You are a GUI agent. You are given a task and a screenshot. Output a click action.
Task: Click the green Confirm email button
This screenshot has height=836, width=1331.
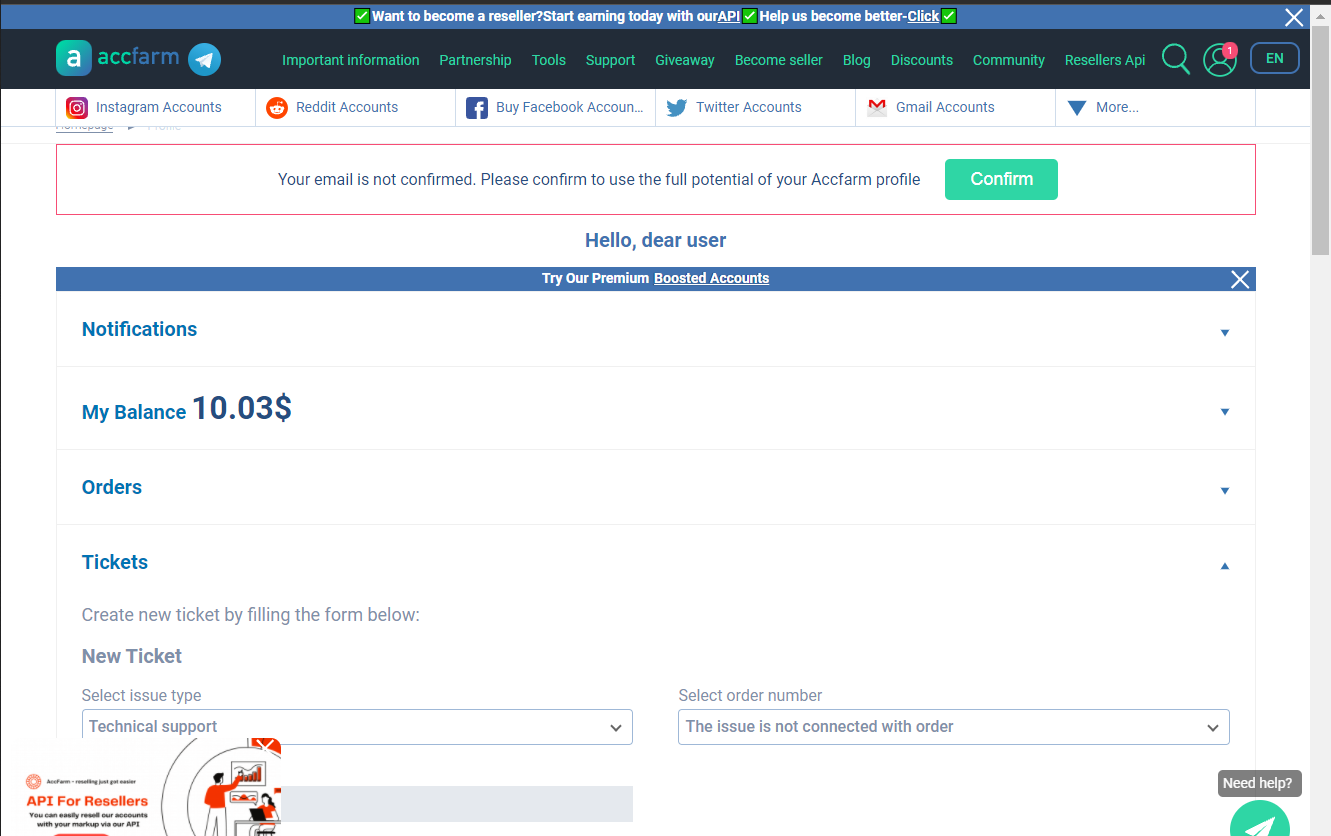1001,179
